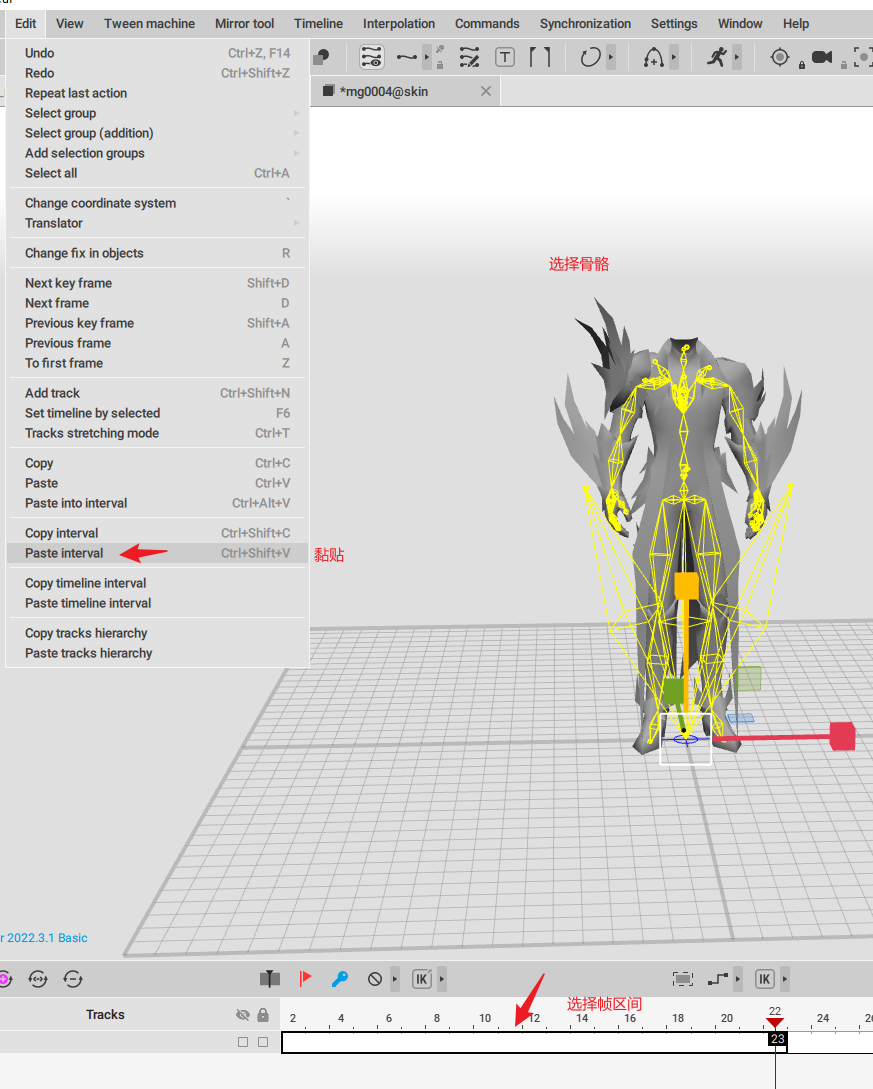Viewport: 873px width, 1089px height.
Task: Expand the Select group submenu
Action: coord(157,113)
